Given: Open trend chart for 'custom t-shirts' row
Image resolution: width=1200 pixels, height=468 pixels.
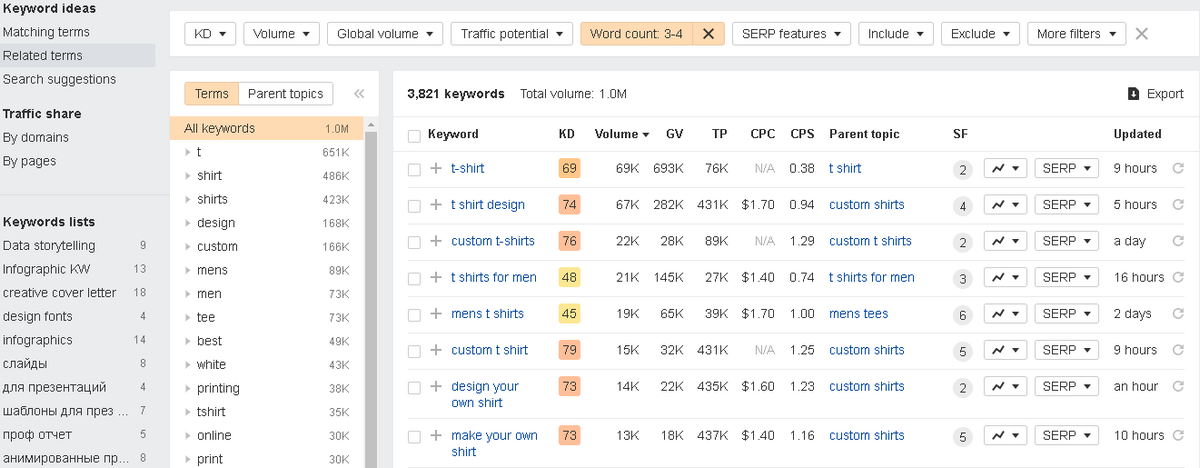Looking at the screenshot, I should click(x=1005, y=241).
